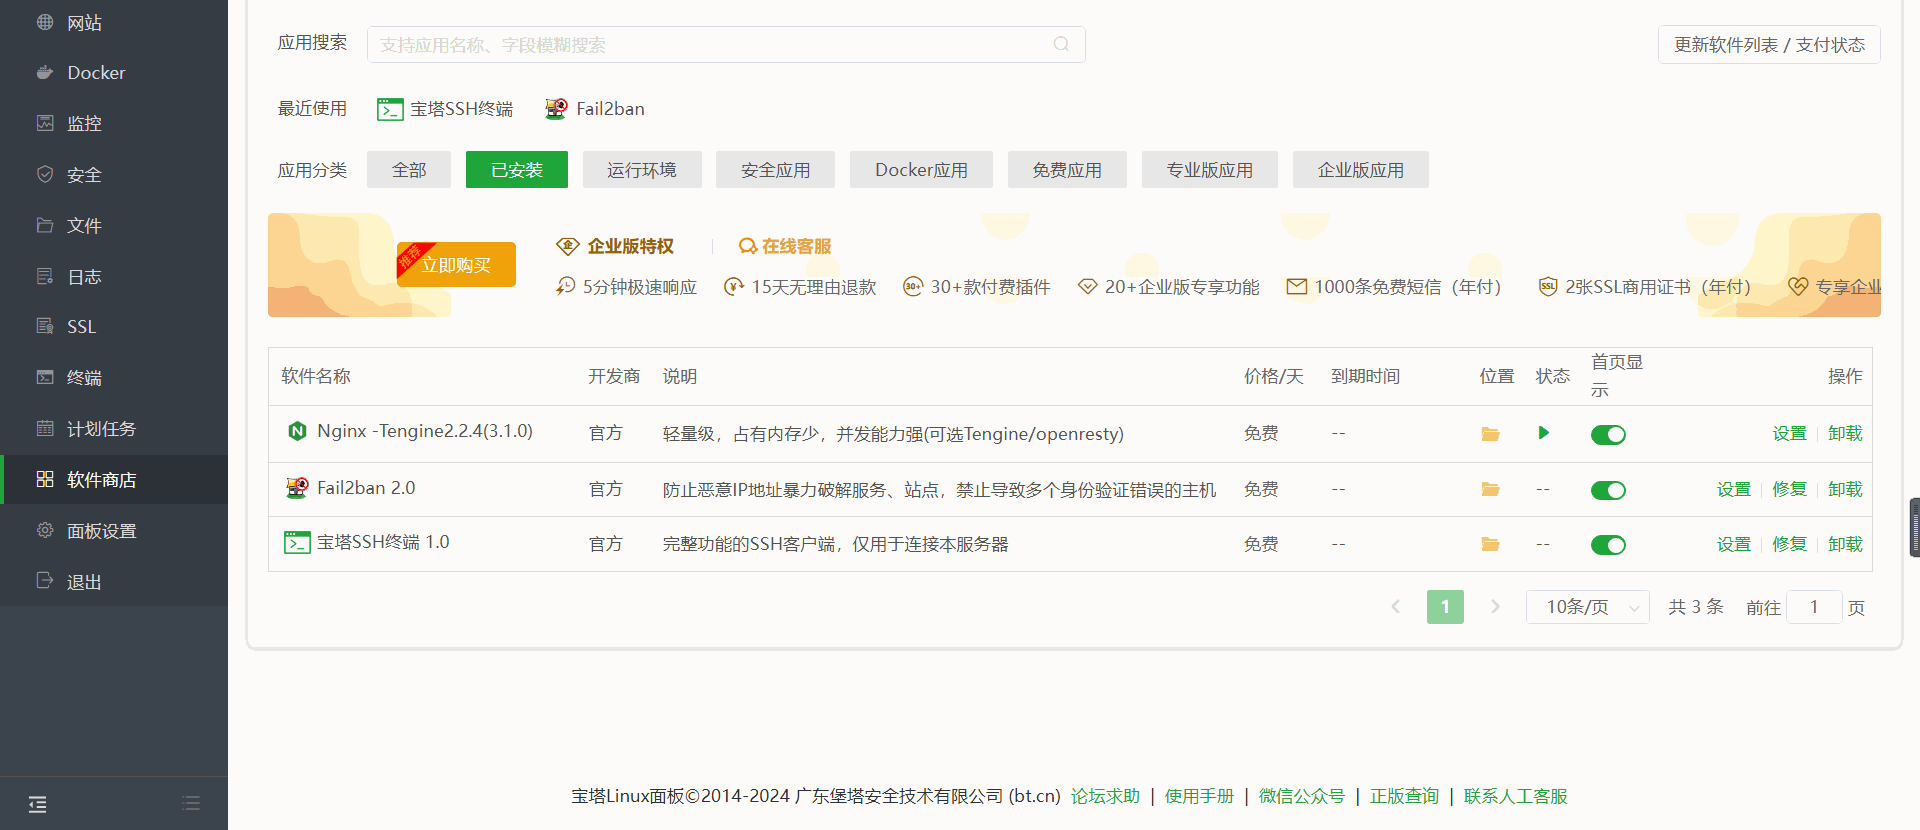Click the scrollbar handle on right edge
Screen dimensions: 1920x830
point(1914,527)
